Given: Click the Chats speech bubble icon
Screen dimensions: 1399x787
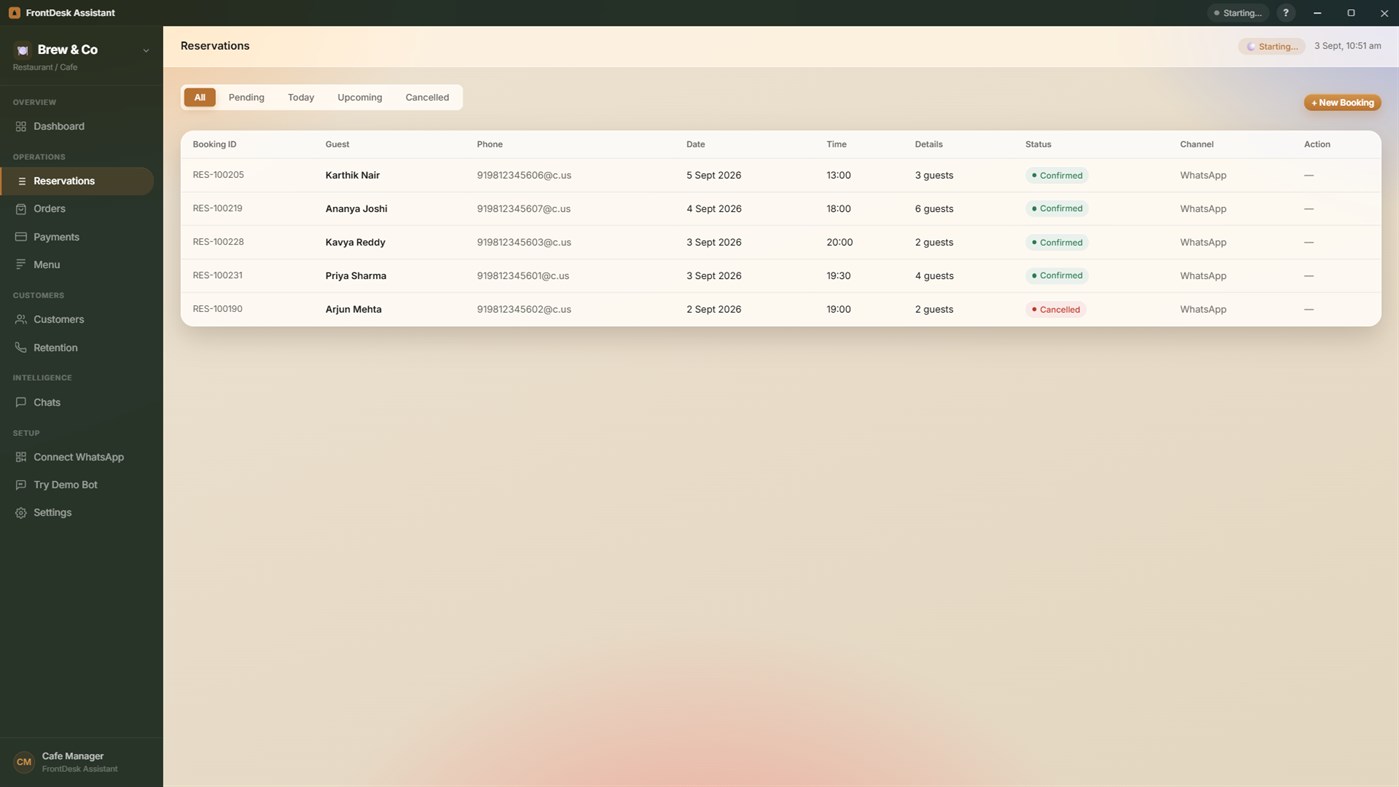Looking at the screenshot, I should click(x=21, y=403).
